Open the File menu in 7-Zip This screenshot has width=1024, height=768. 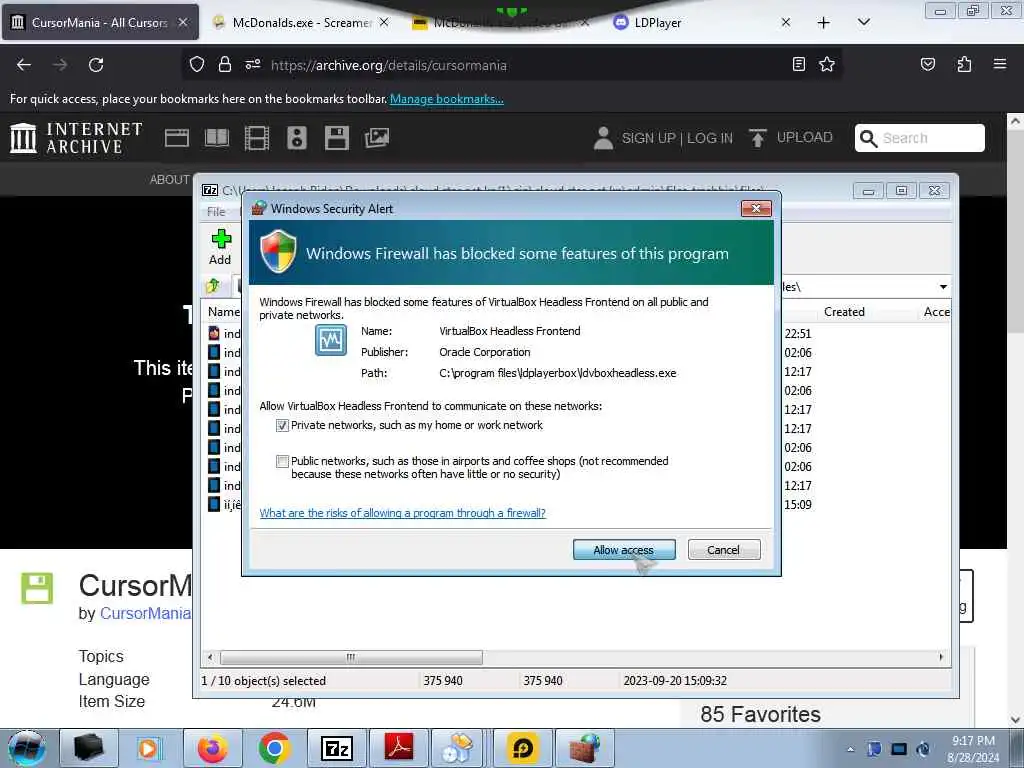point(216,212)
